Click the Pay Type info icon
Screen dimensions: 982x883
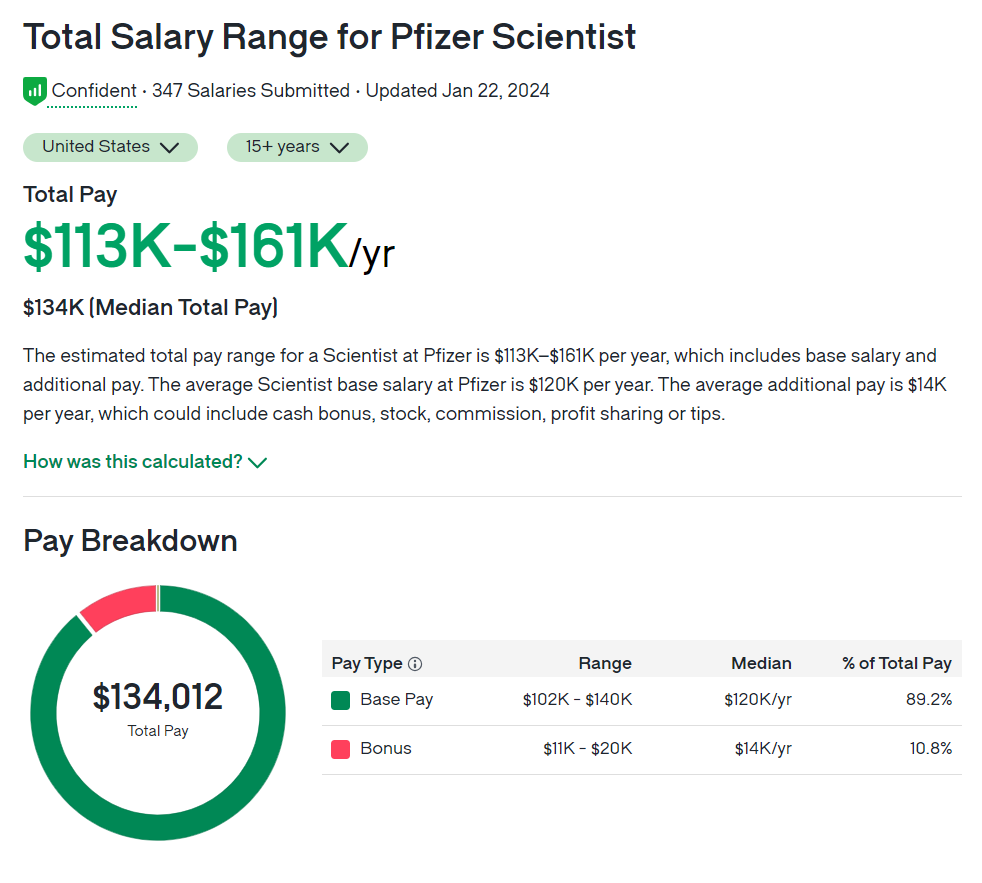coord(415,663)
